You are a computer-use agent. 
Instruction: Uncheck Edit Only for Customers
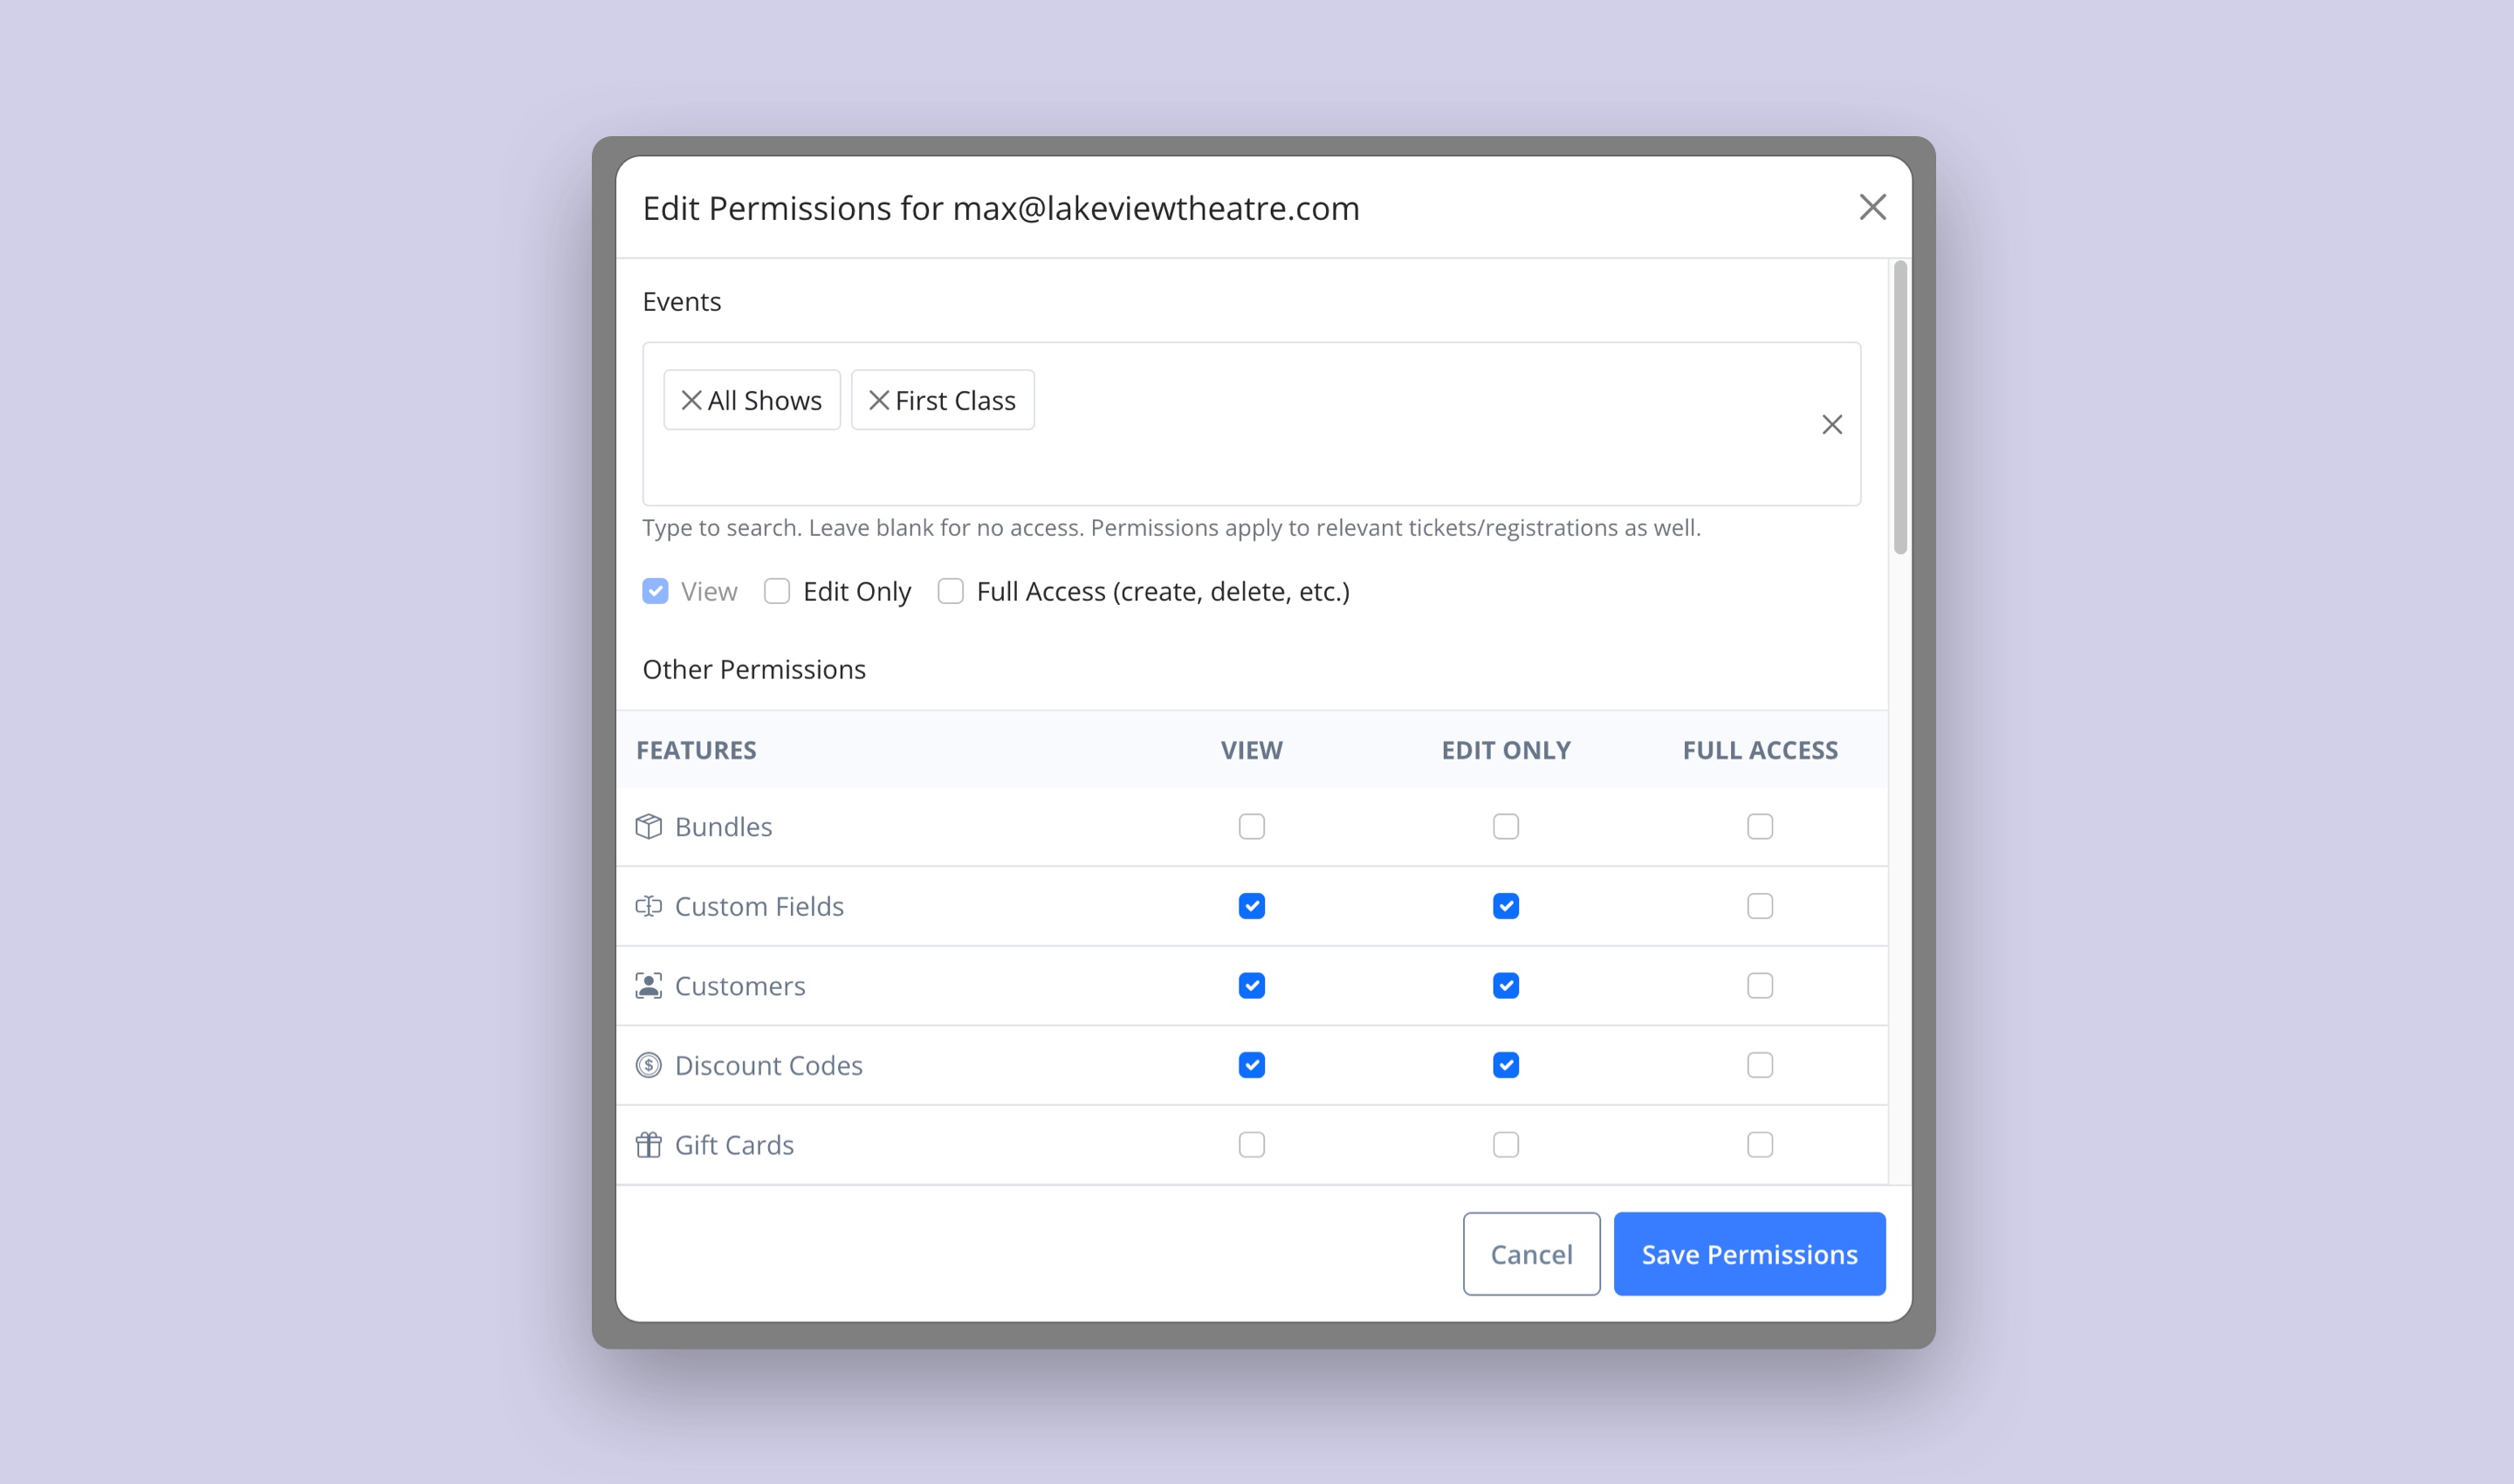tap(1505, 985)
